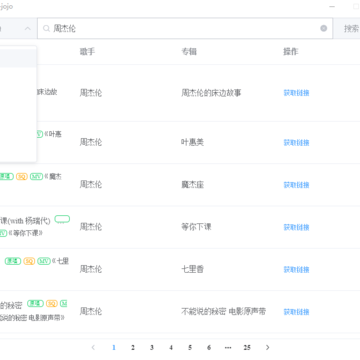
Task: Jump to page 4
Action: pos(171,348)
